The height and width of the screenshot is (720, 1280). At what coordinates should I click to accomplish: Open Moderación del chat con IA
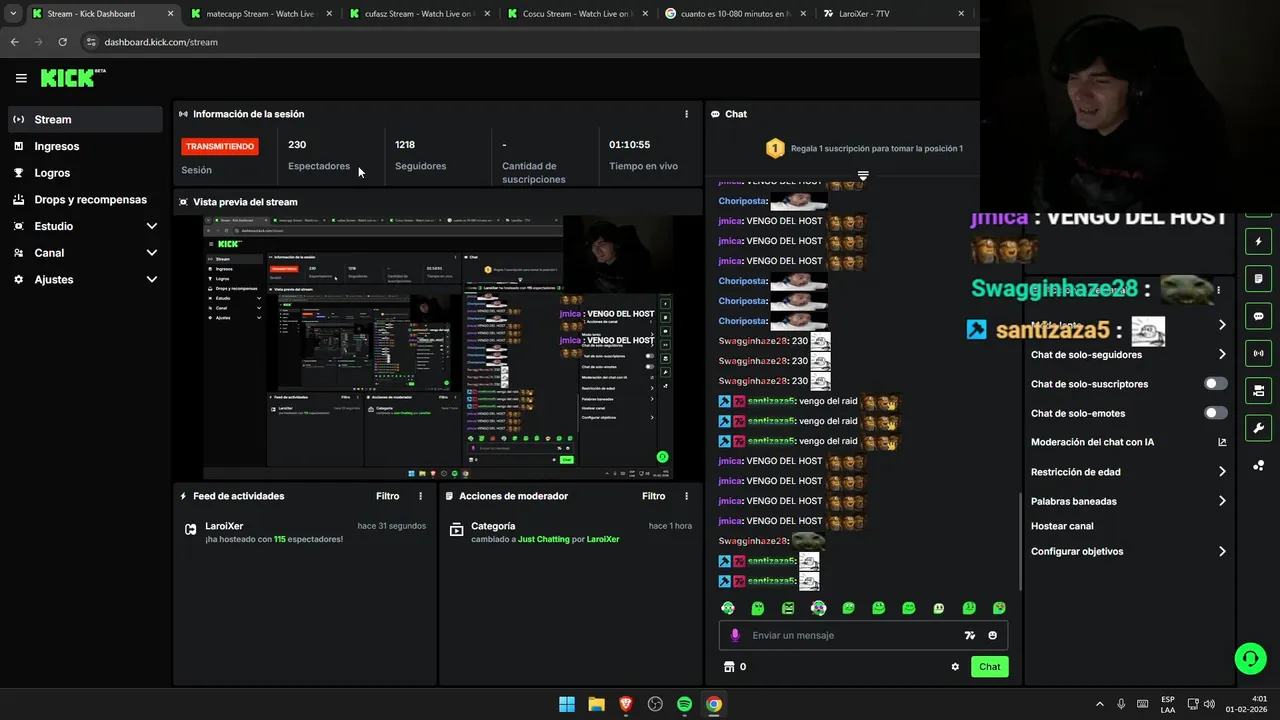1128,442
